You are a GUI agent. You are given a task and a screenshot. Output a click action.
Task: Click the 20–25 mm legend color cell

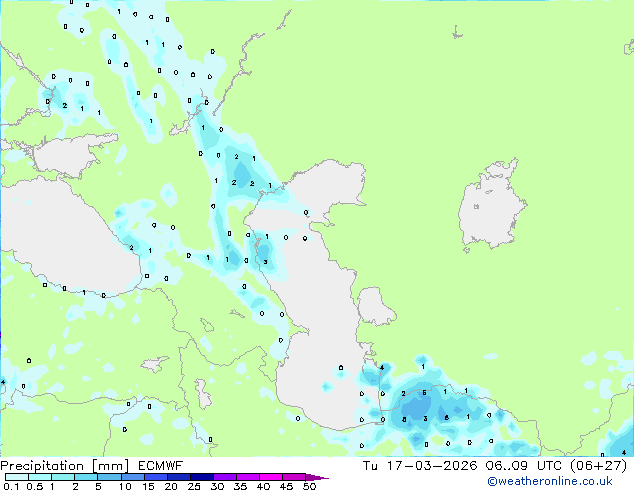pos(178,477)
